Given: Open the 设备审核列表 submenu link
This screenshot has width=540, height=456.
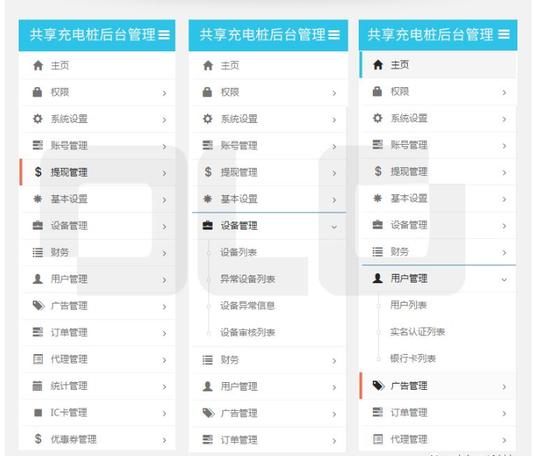Looking at the screenshot, I should coord(247,332).
